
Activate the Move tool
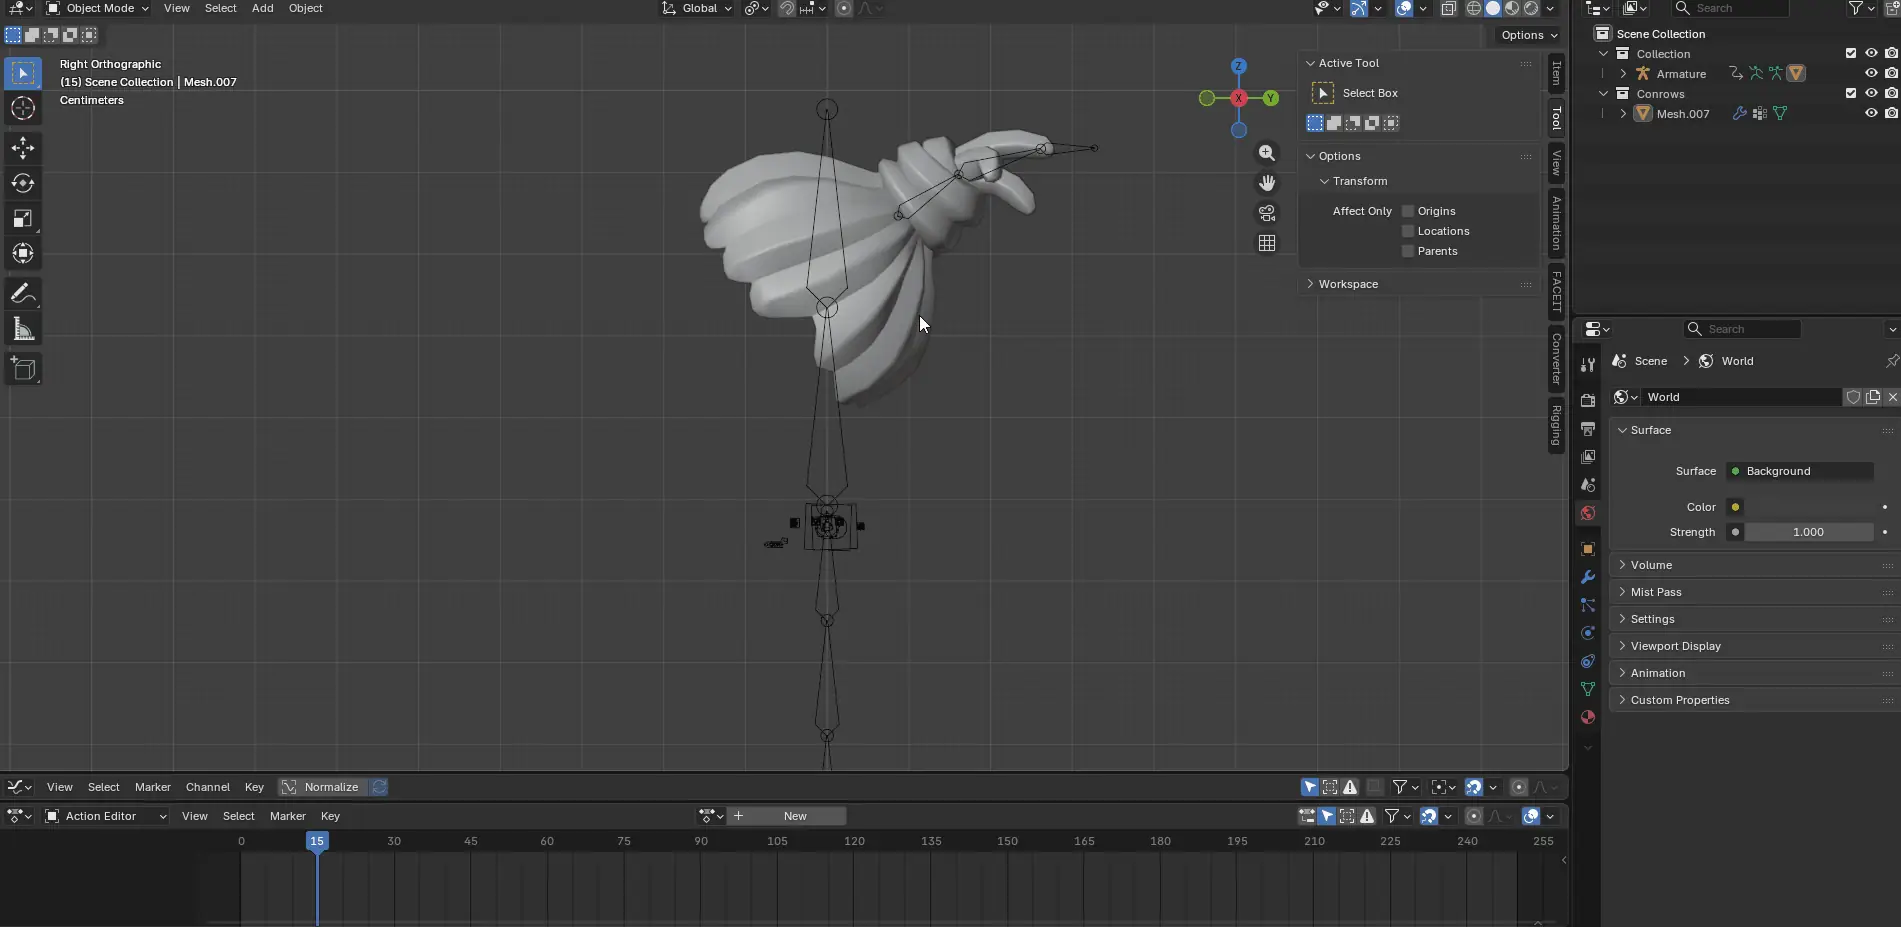23,148
